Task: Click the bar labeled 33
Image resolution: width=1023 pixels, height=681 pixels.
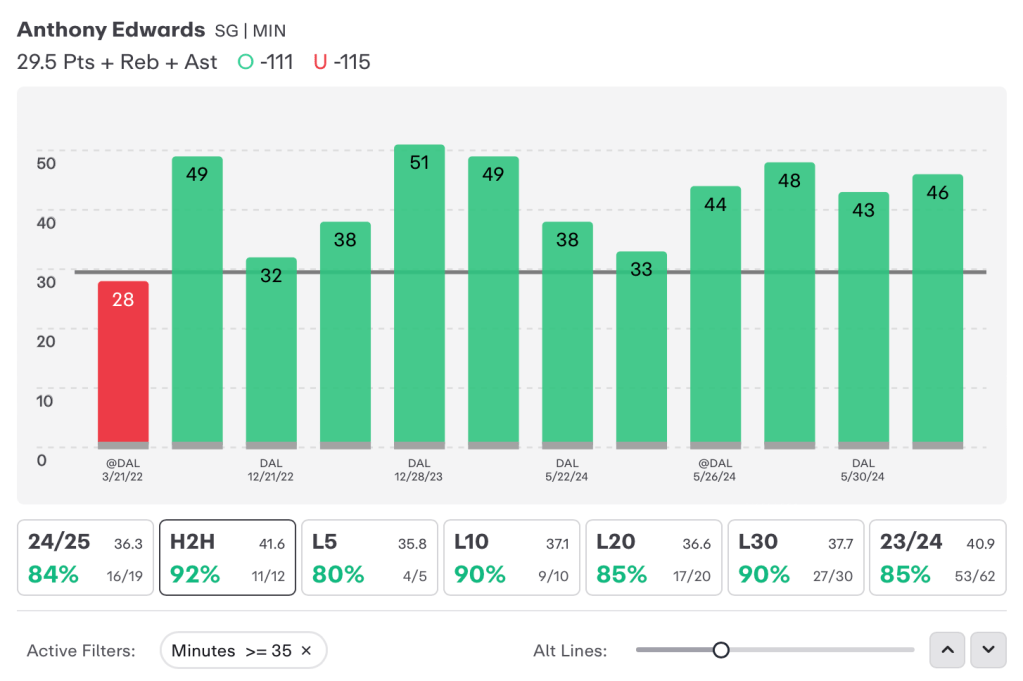Action: tap(641, 350)
